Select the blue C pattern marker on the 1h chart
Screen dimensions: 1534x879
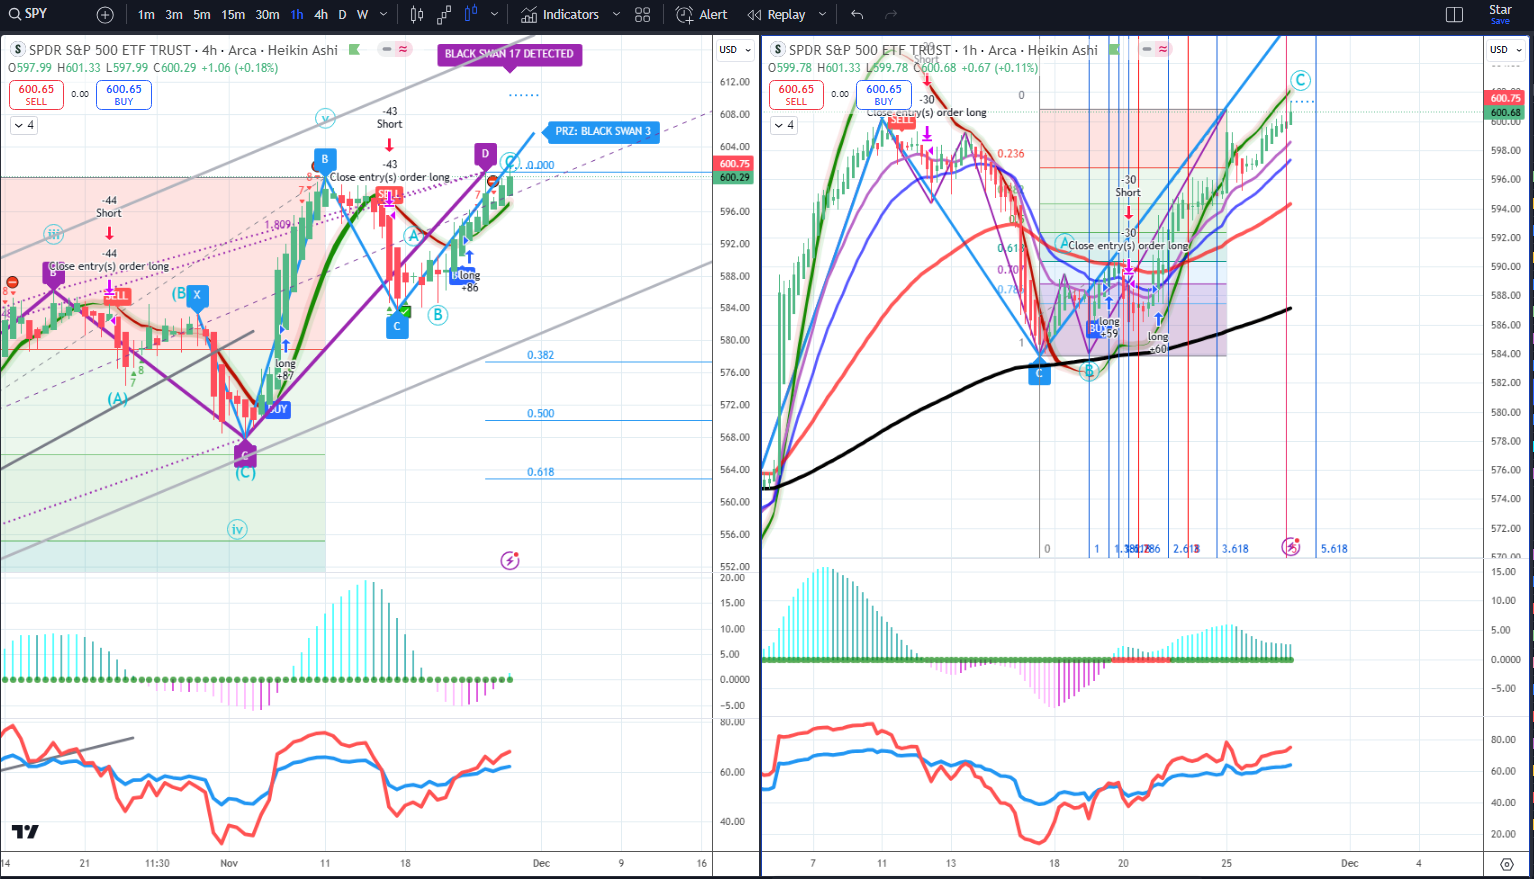[x=1040, y=374]
